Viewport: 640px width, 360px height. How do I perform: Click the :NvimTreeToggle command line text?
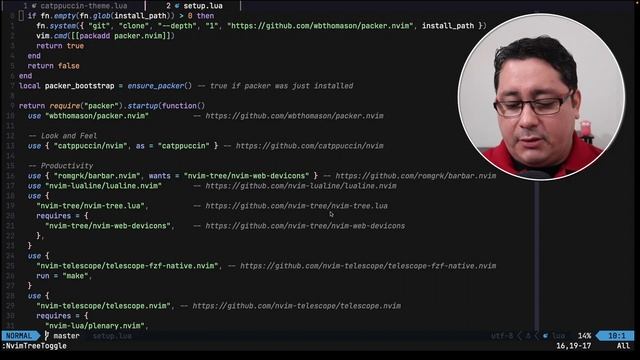tap(34, 346)
